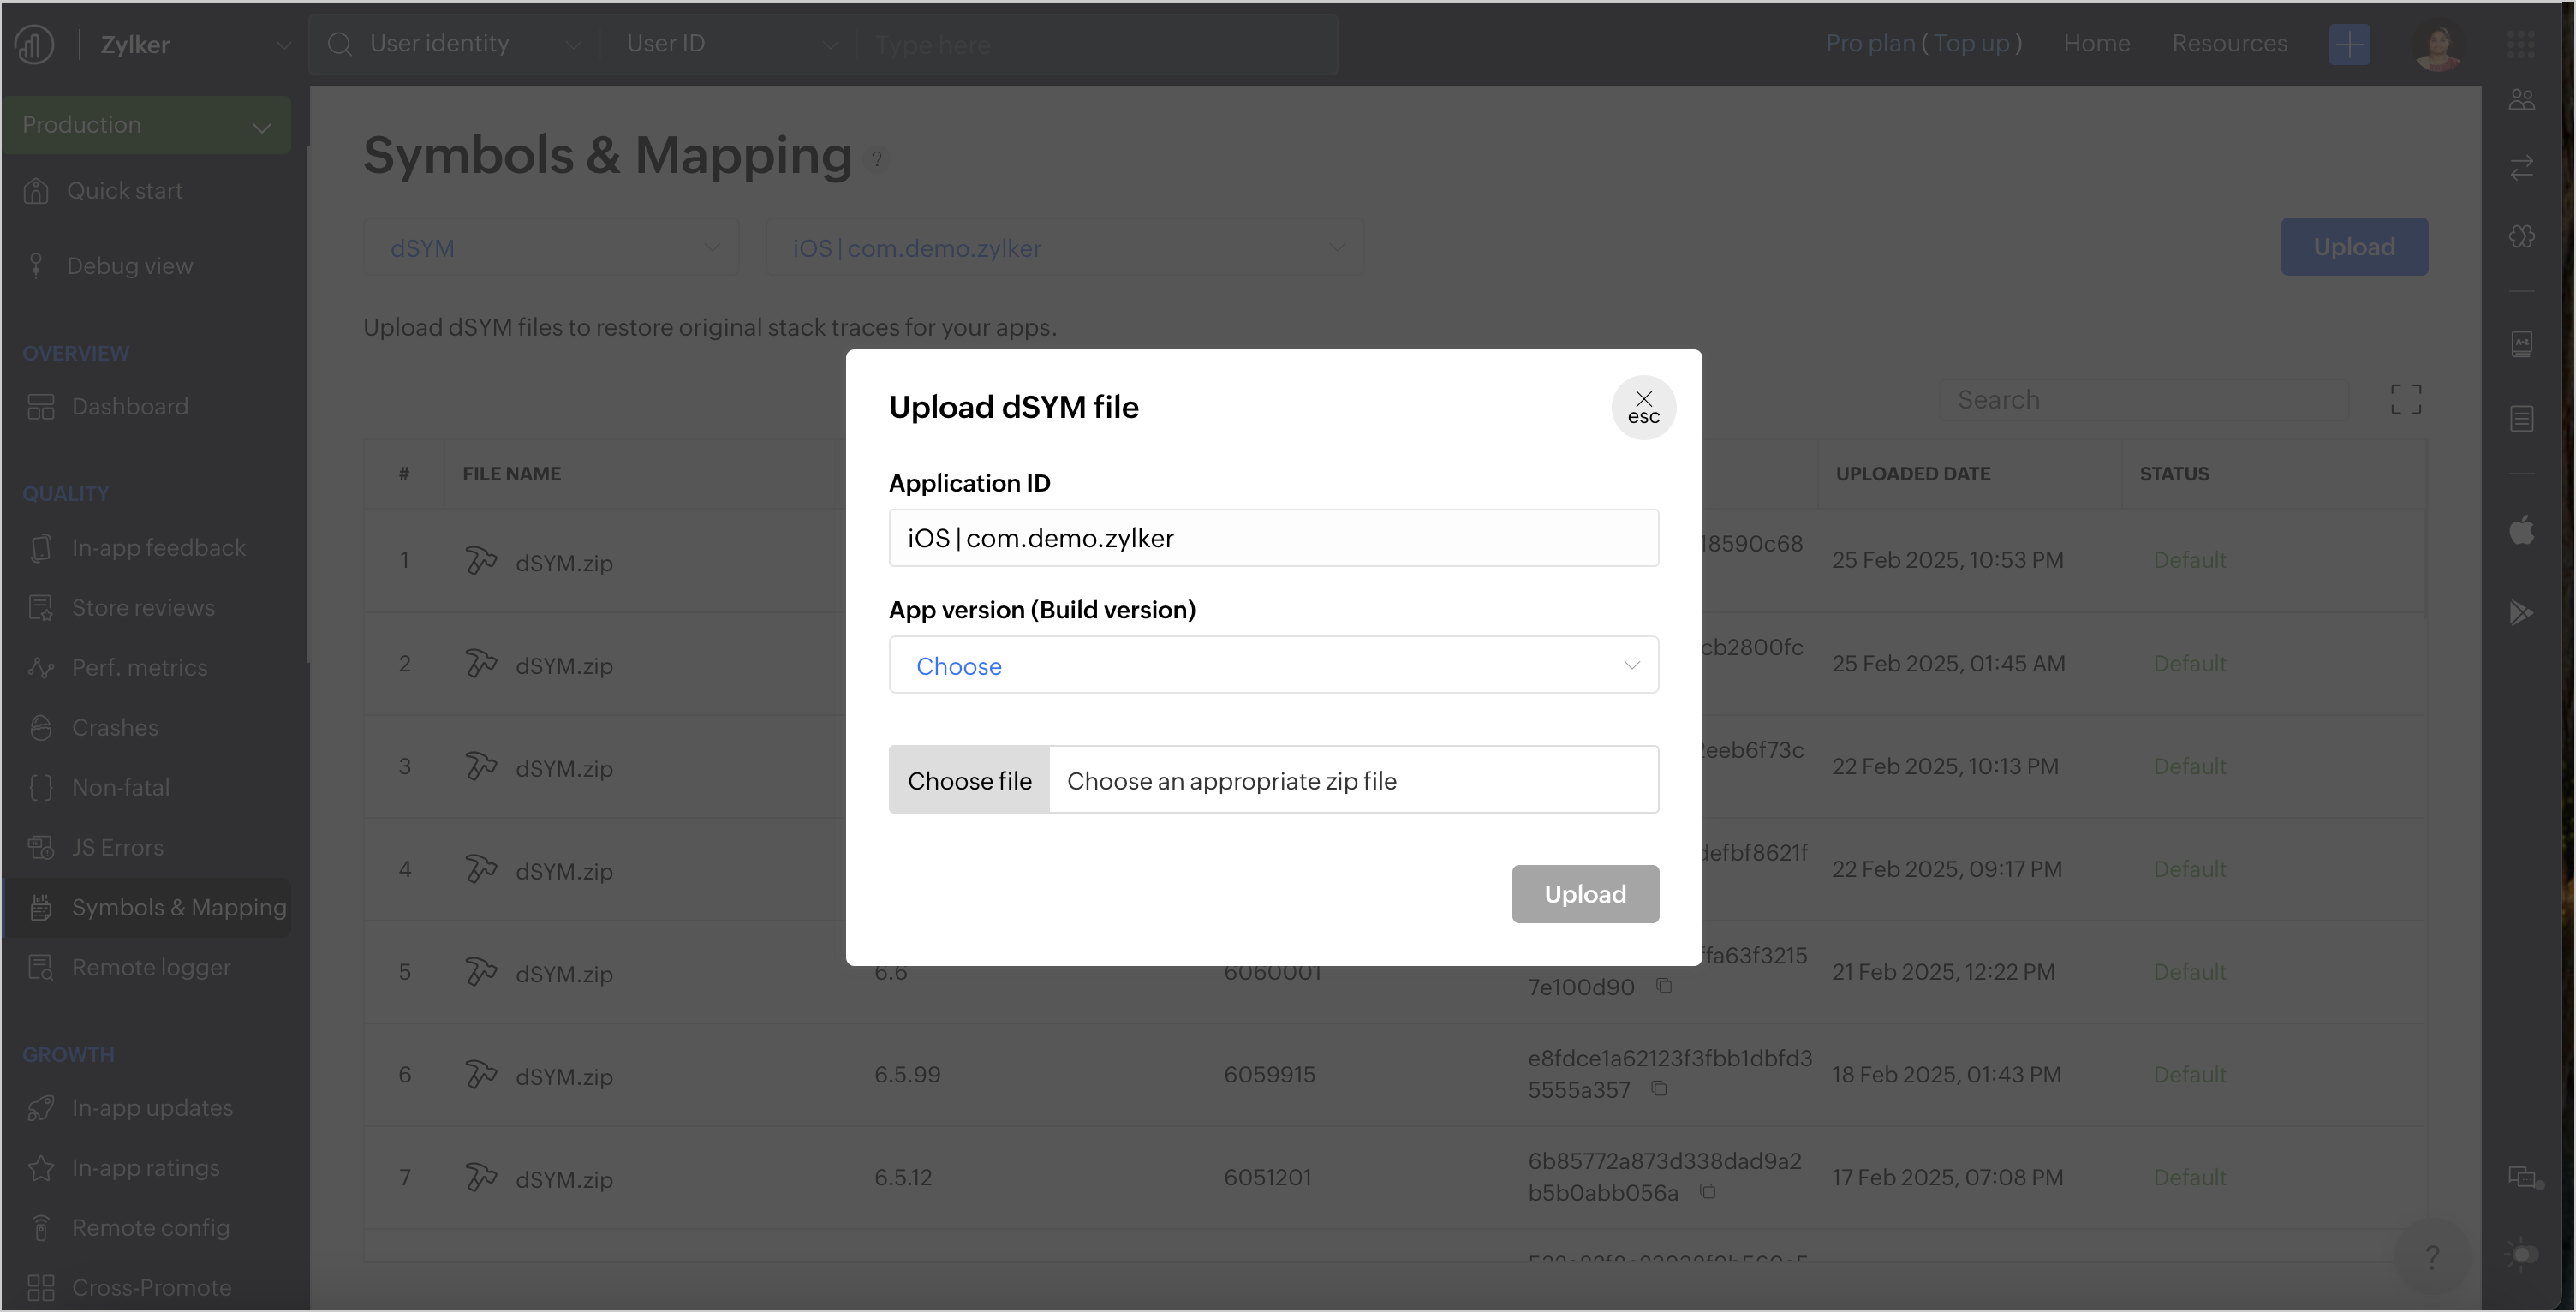Click the users icon in the right rail
Screen dimensions: 2576x1312
(2521, 100)
